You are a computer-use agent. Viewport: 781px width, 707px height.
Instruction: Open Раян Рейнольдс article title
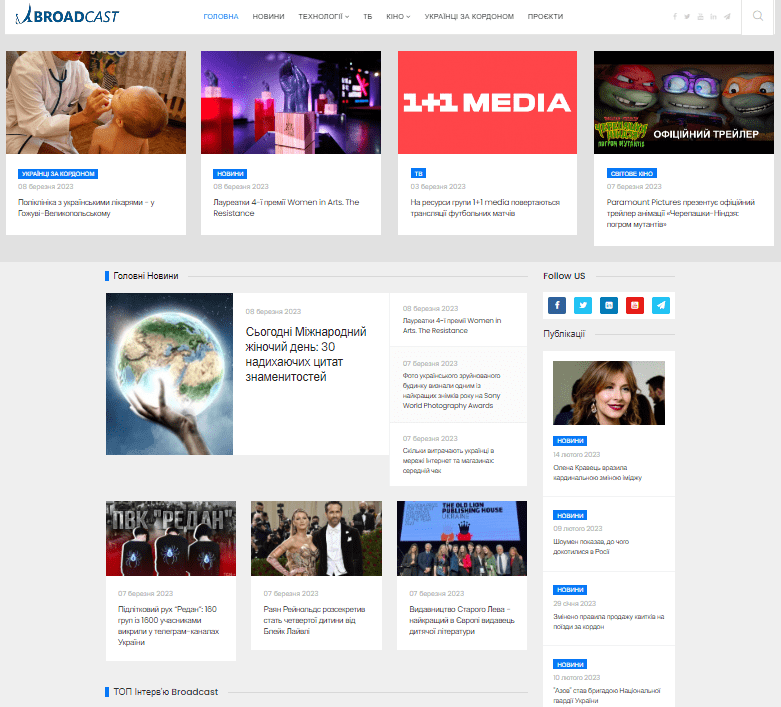tap(314, 620)
